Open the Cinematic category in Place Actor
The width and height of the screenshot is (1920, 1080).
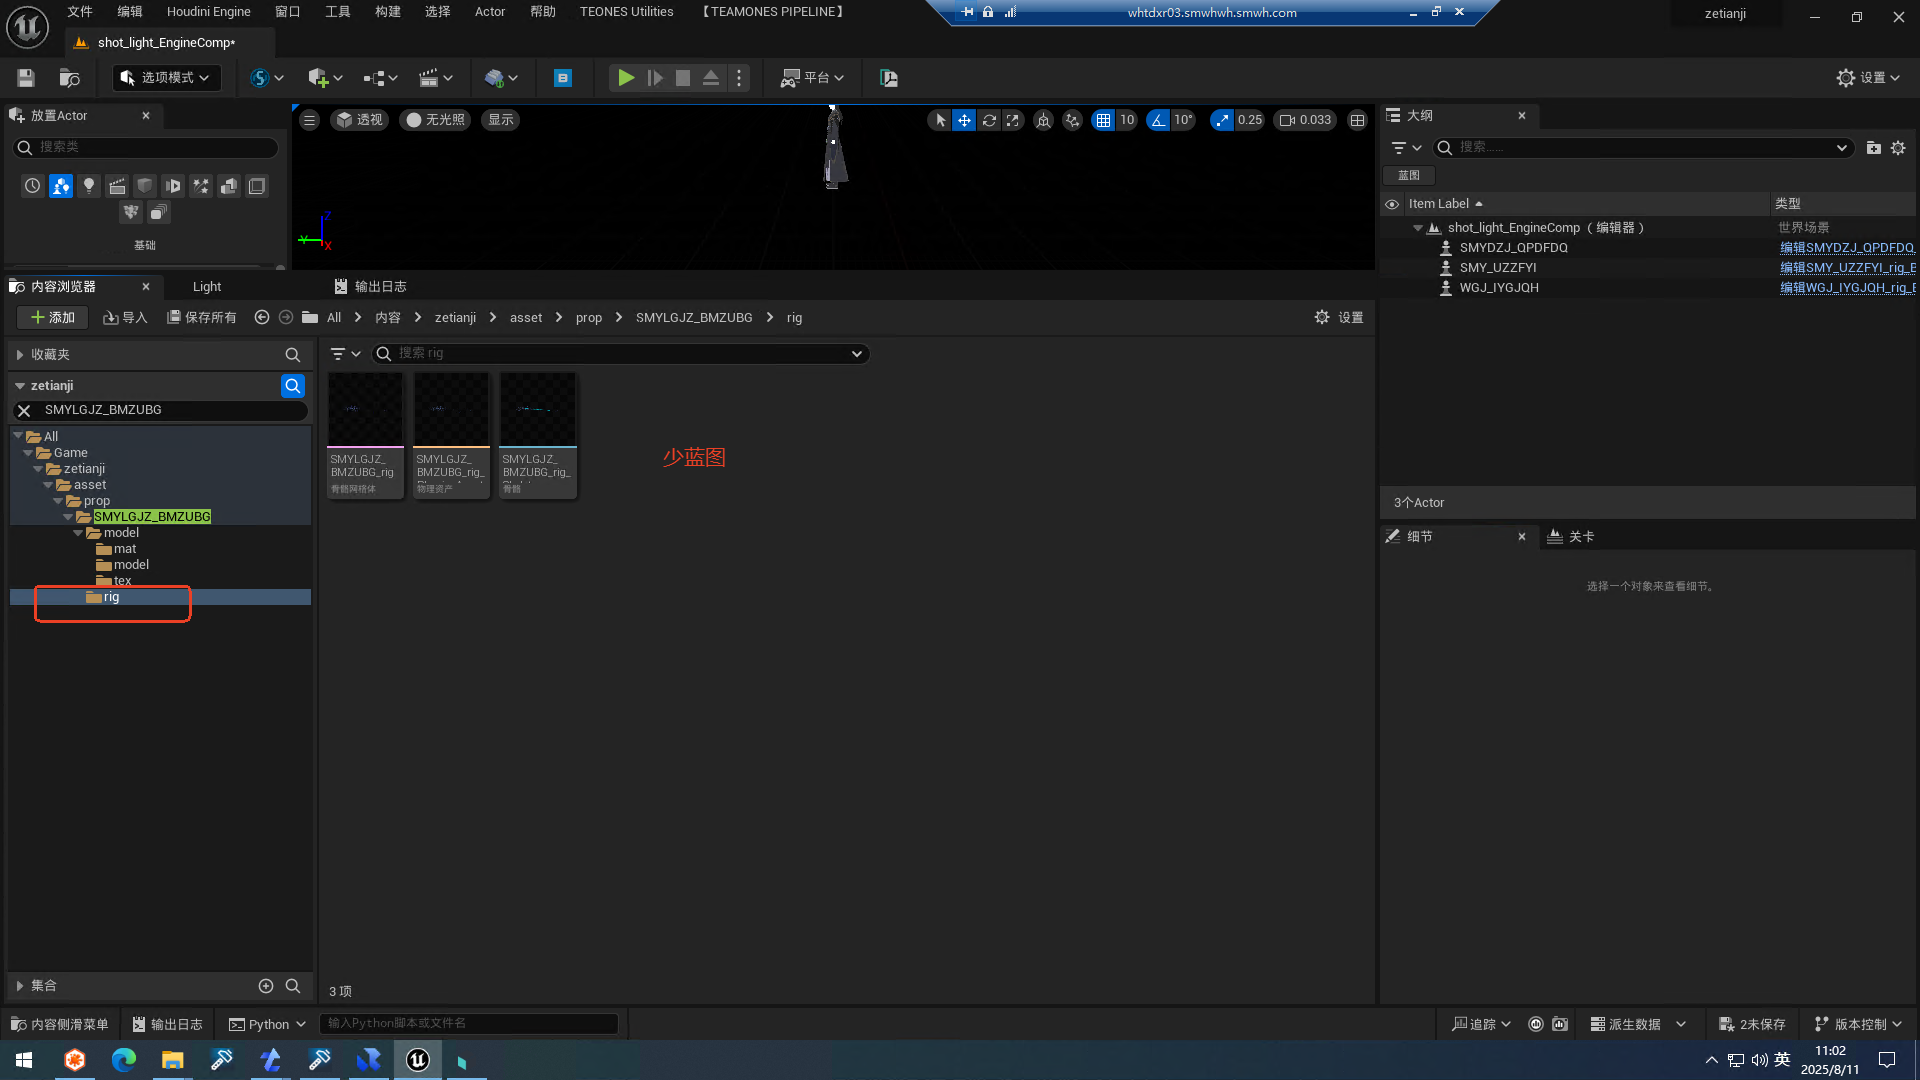(x=117, y=186)
